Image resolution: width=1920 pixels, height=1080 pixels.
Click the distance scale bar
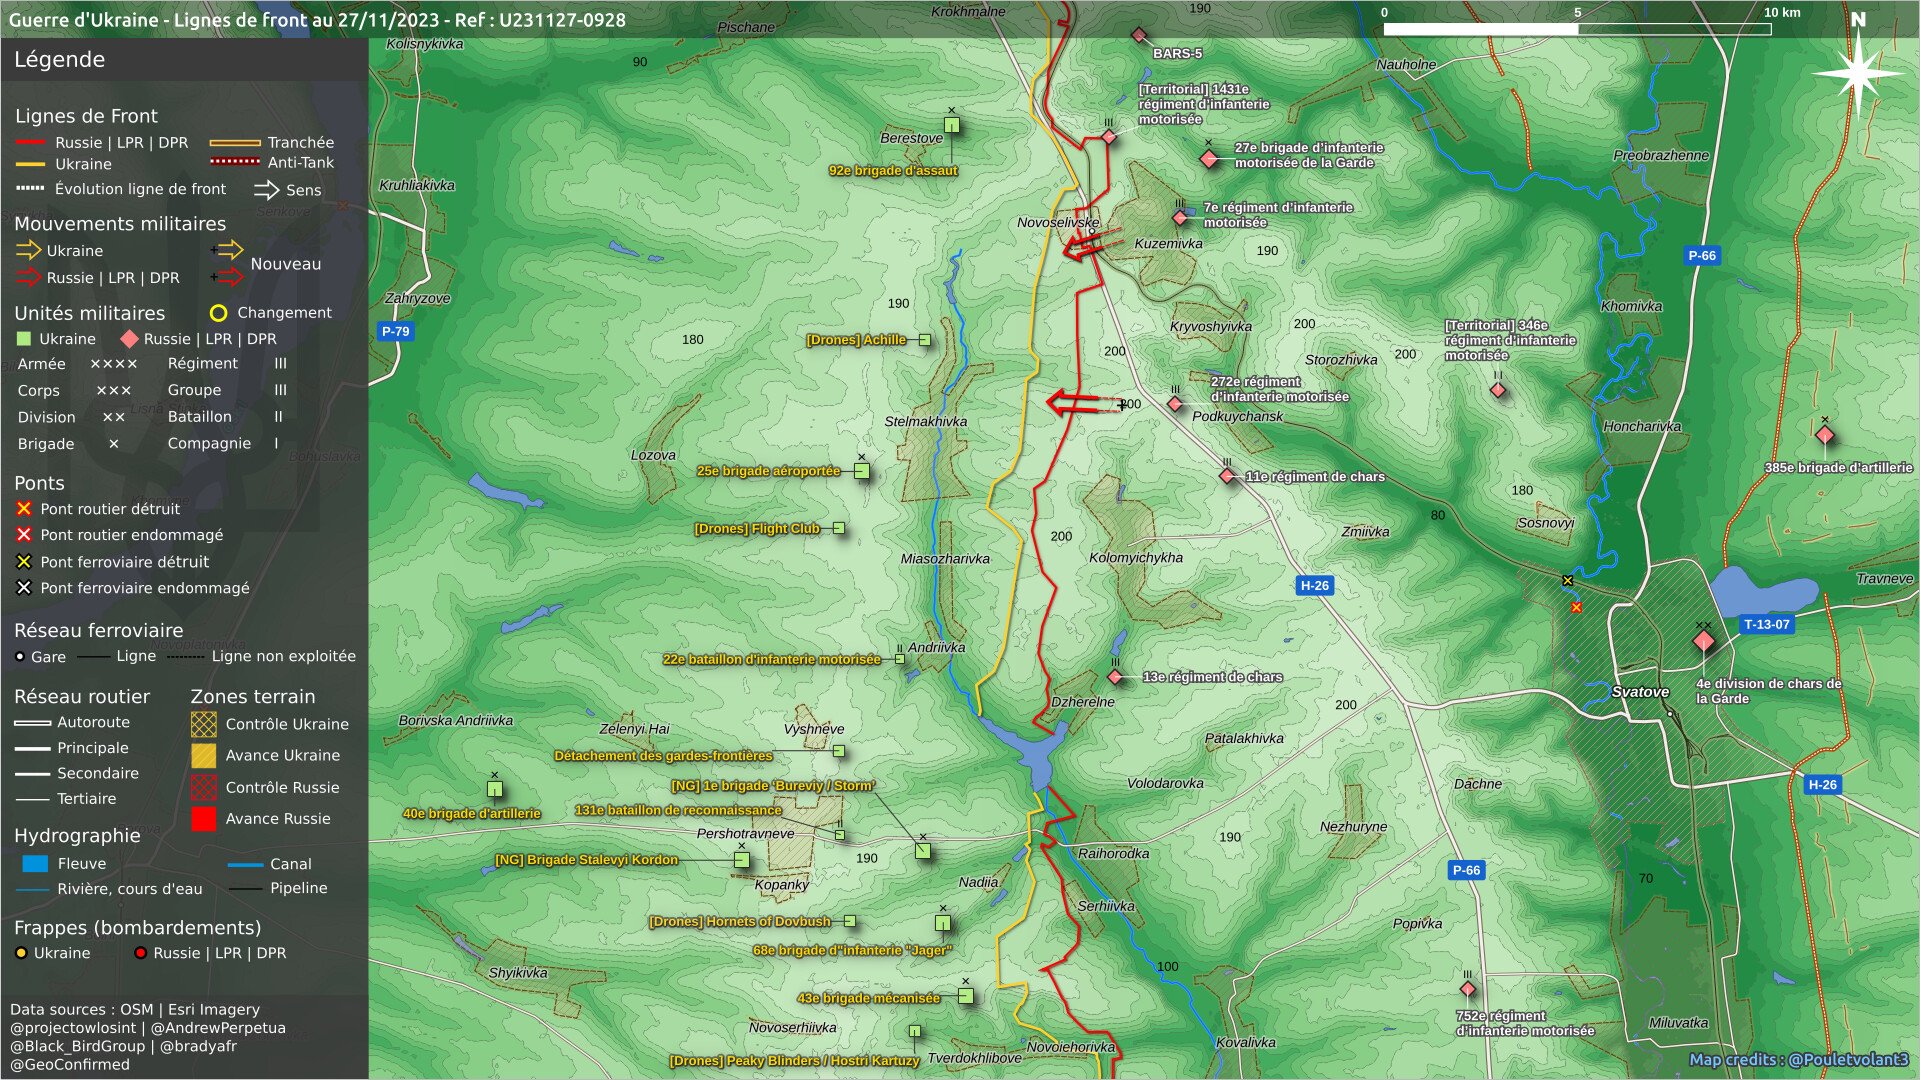(x=1577, y=29)
